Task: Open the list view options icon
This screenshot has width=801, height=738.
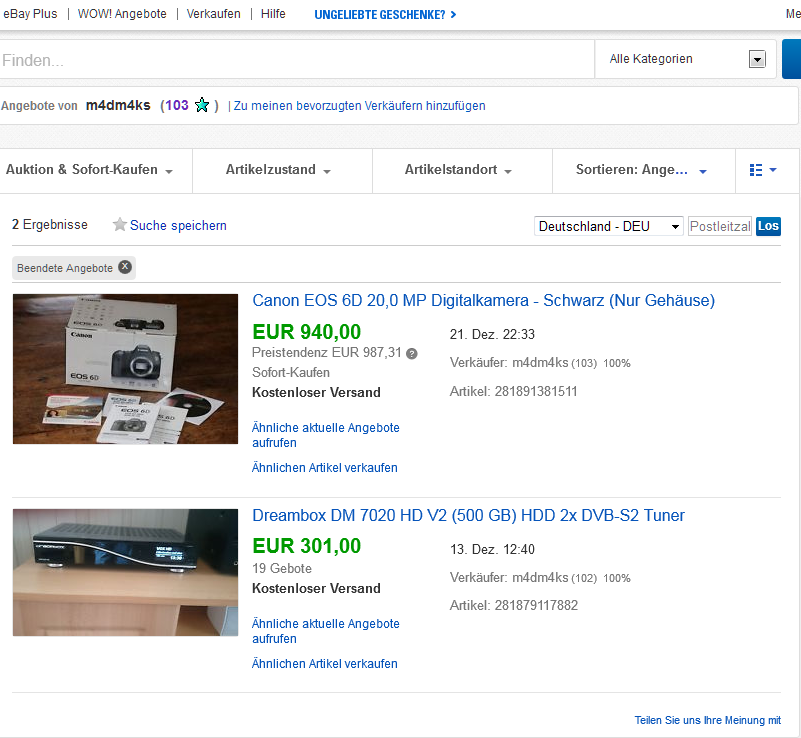Action: [x=763, y=170]
